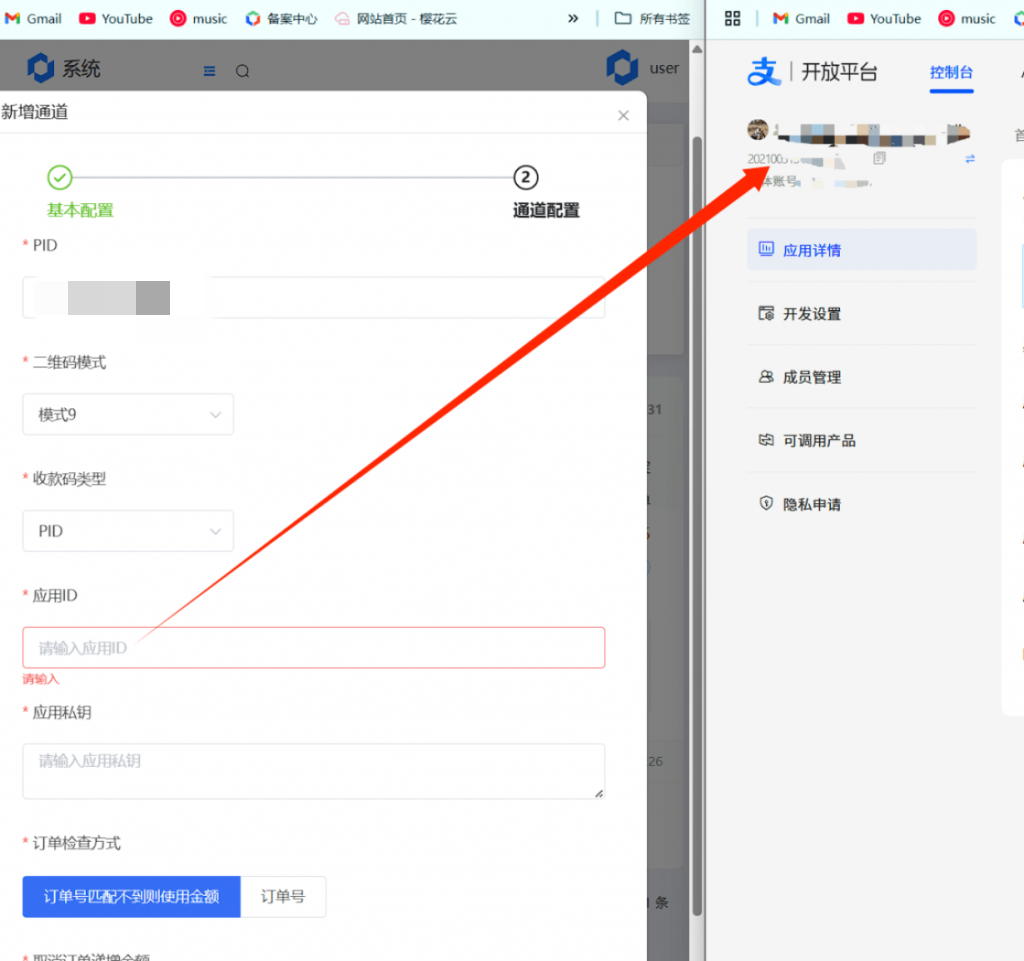Show hidden bookmarks via the double-chevron overflow
Viewport: 1024px width, 961px height.
[573, 18]
